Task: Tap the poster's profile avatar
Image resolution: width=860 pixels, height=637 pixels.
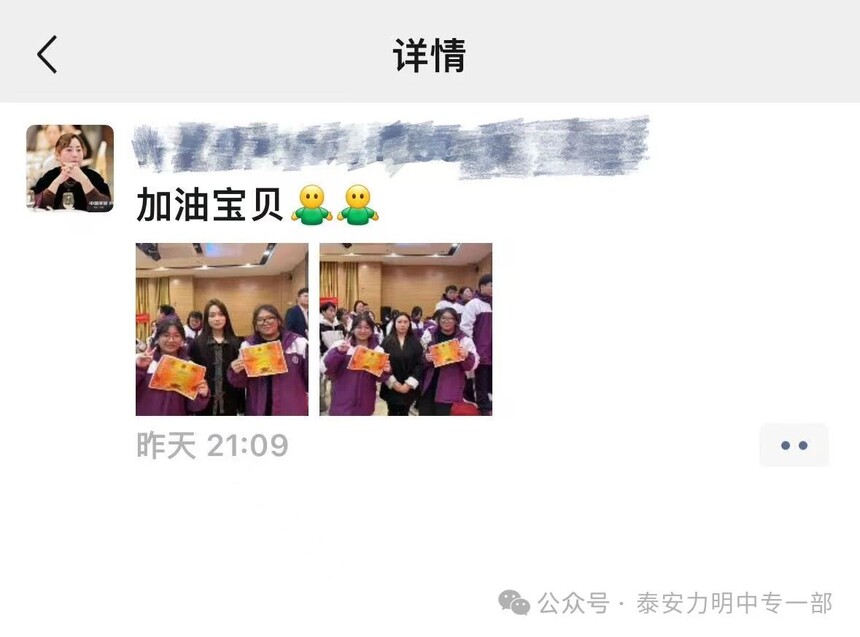Action: coord(70,168)
